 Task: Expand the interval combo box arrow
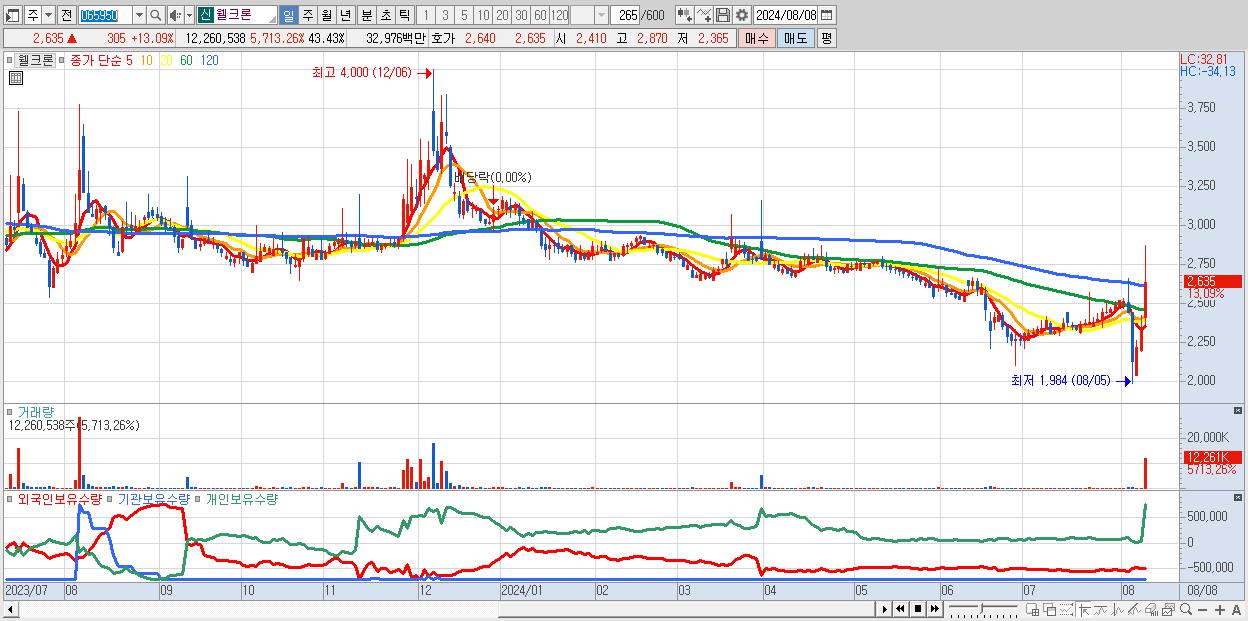pos(601,15)
